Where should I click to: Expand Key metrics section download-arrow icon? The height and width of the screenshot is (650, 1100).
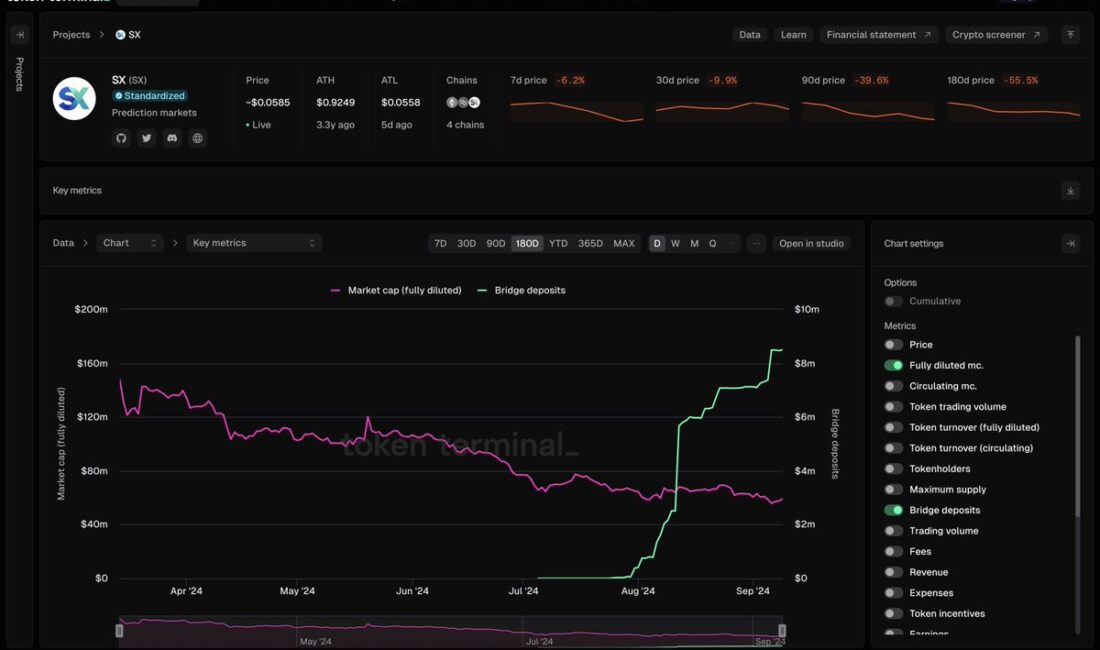tap(1070, 190)
